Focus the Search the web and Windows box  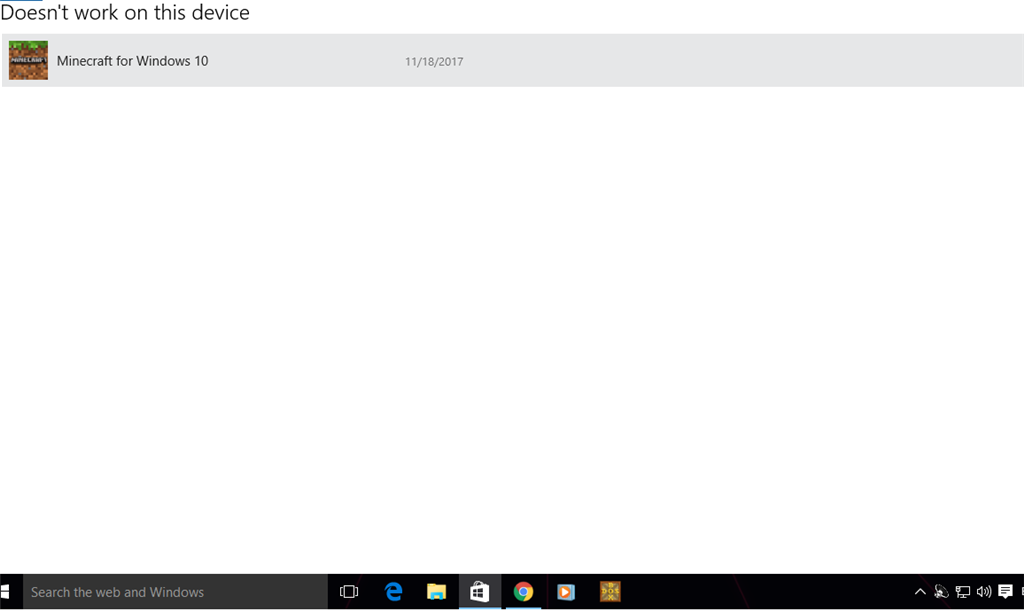tap(175, 591)
